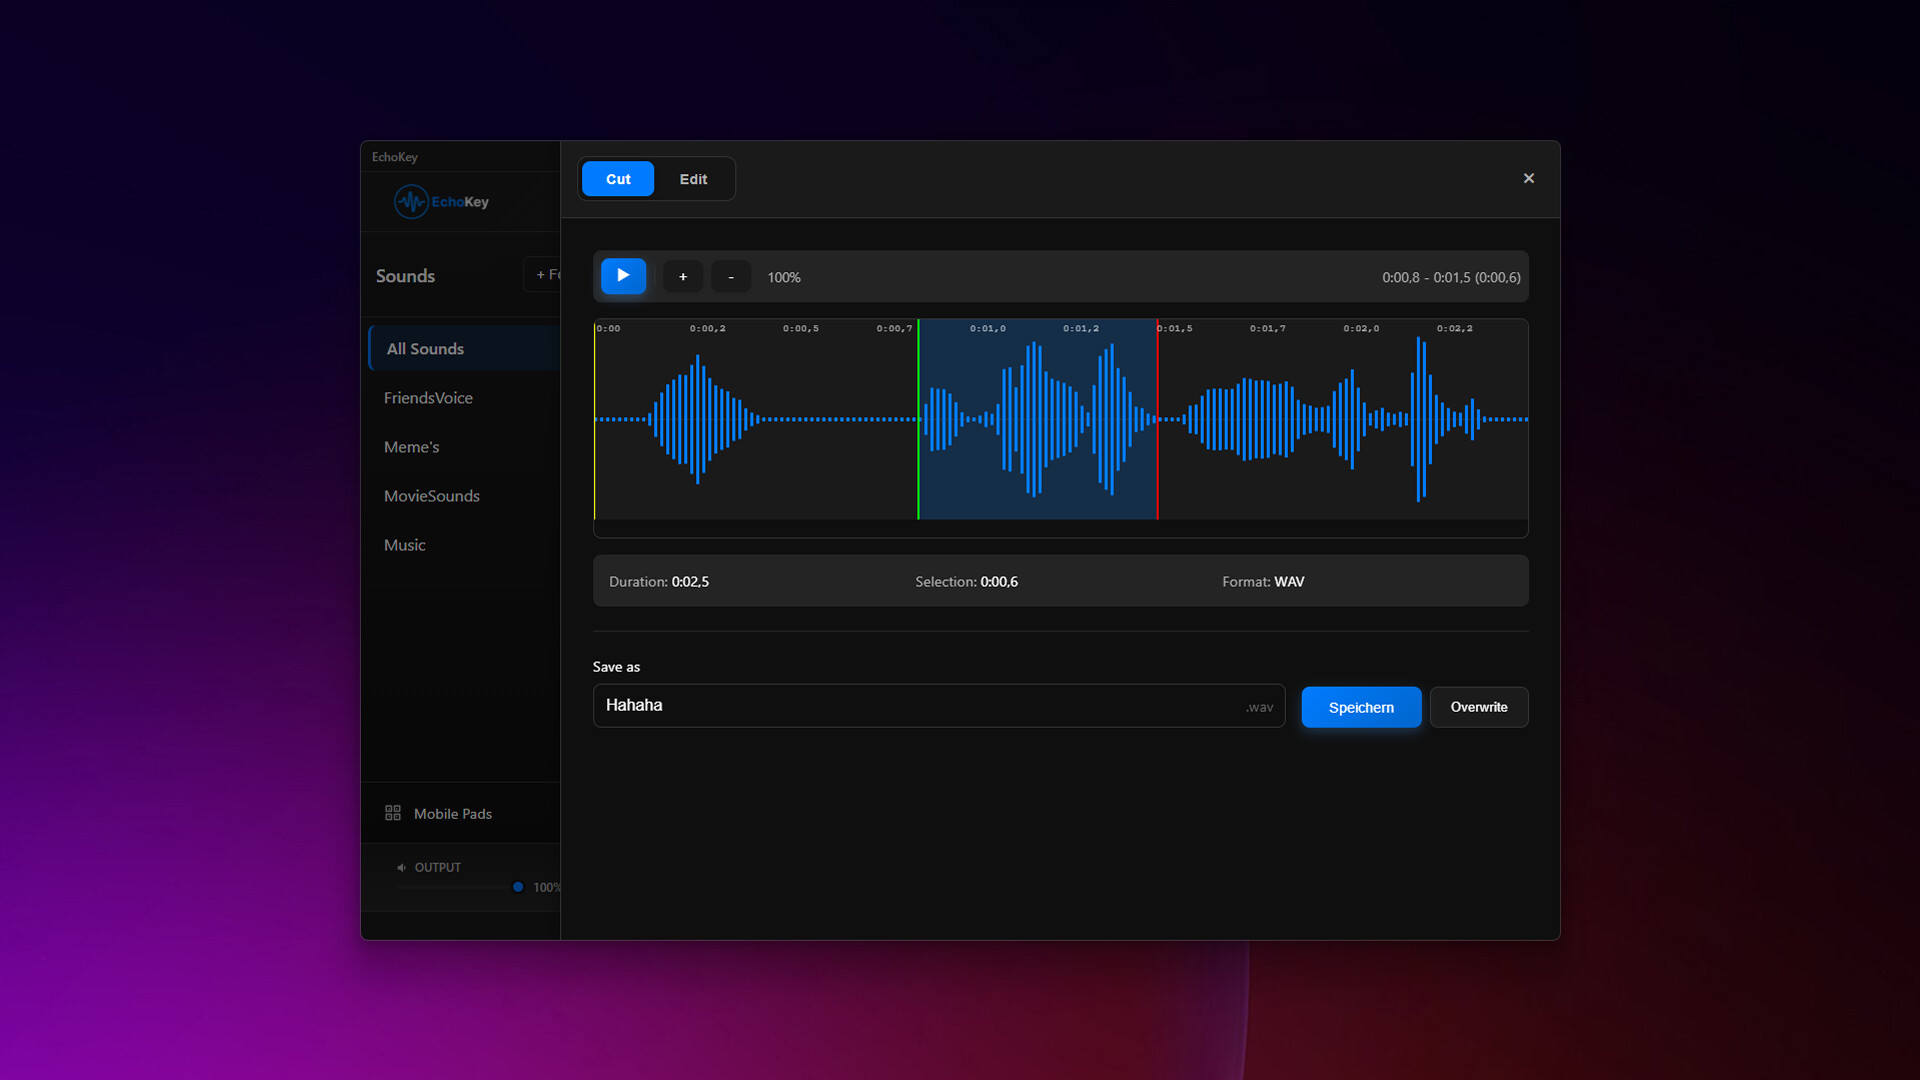
Task: Close the editor with X icon
Action: click(1528, 178)
